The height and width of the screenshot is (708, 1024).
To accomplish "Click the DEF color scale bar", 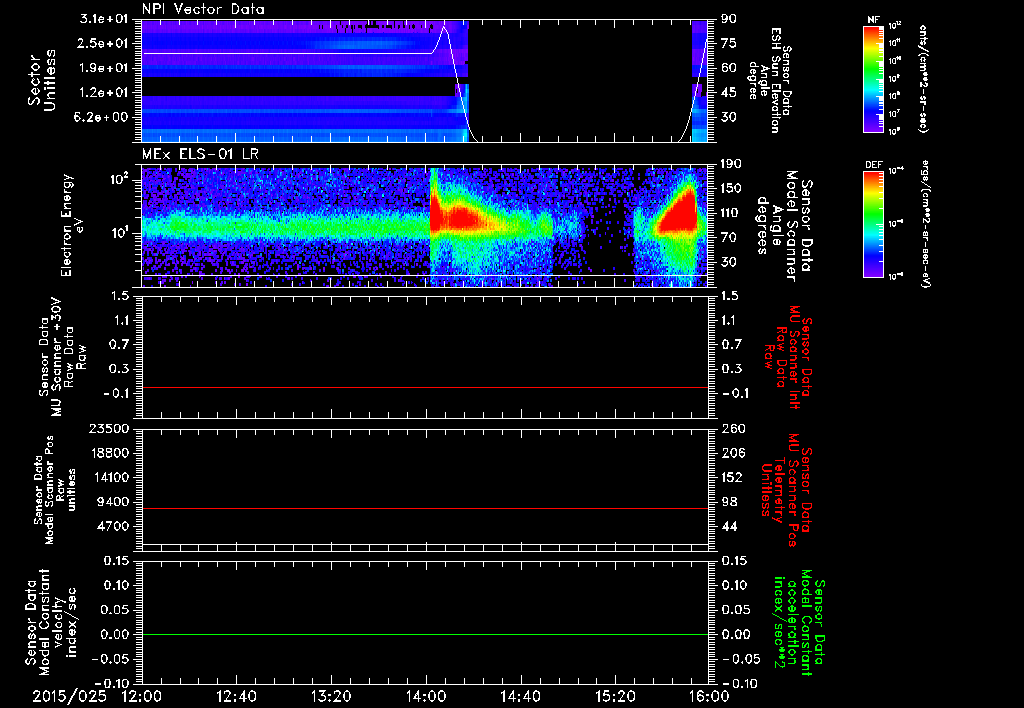I will click(x=874, y=224).
